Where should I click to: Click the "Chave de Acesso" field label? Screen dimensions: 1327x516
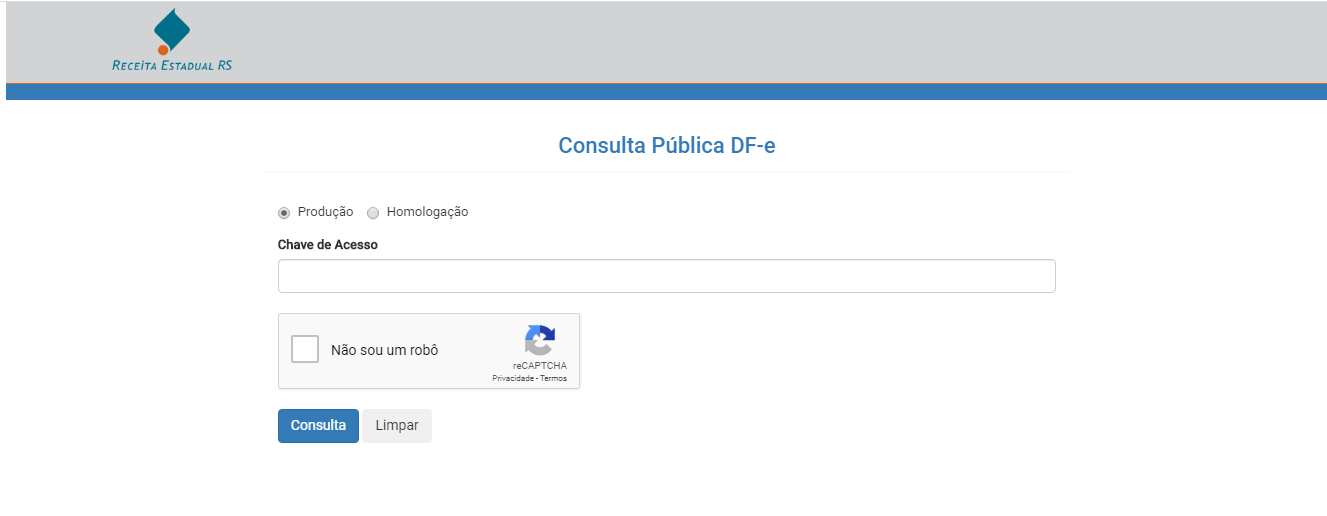tap(327, 245)
